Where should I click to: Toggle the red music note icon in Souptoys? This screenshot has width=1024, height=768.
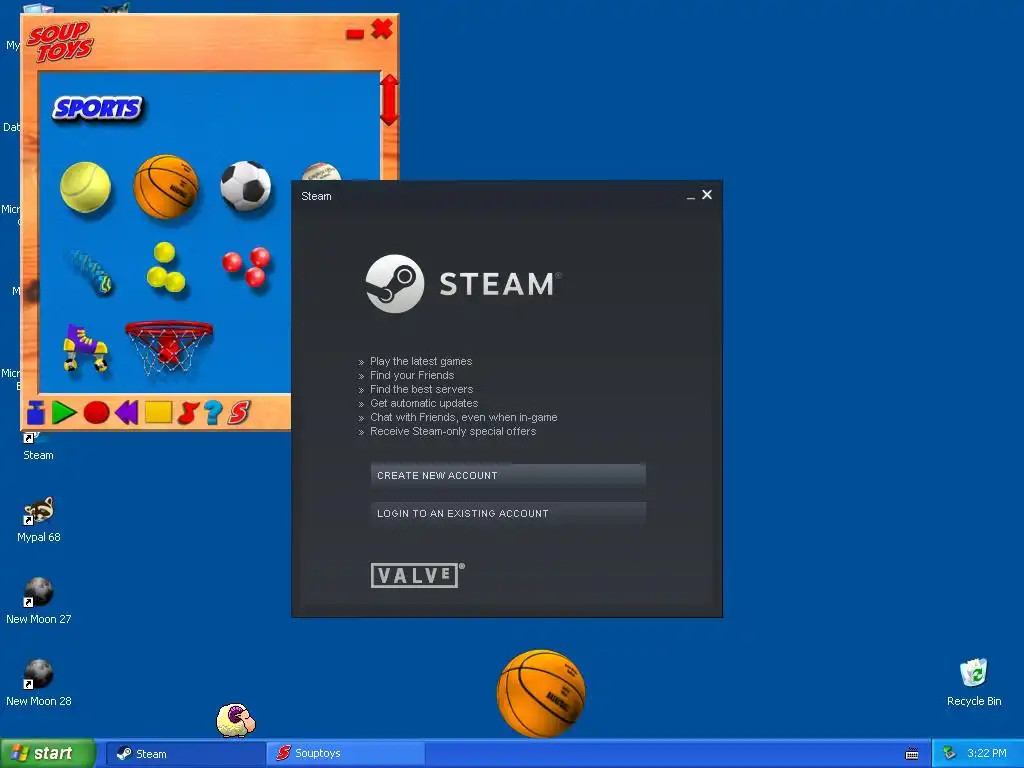[x=187, y=413]
